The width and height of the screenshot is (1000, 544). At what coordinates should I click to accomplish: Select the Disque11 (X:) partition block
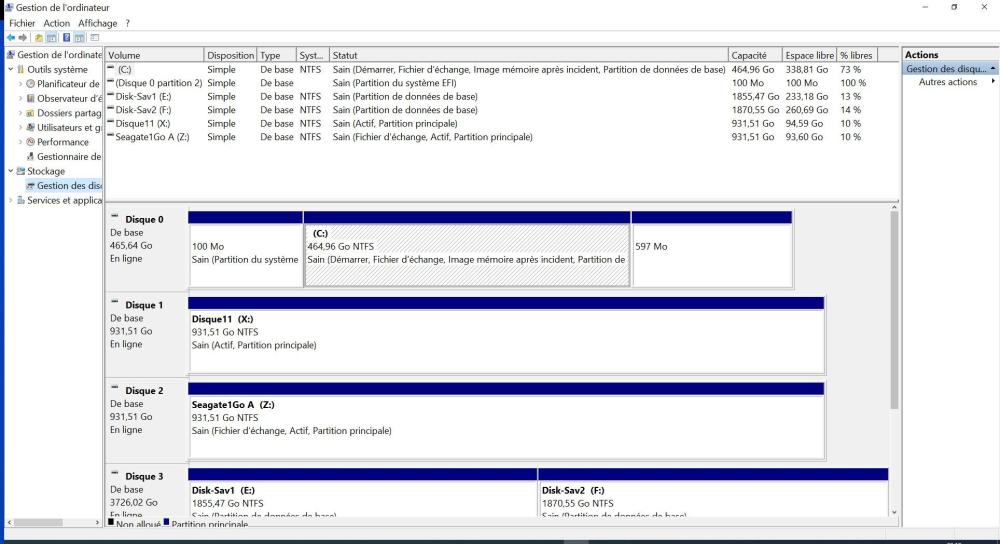[506, 335]
